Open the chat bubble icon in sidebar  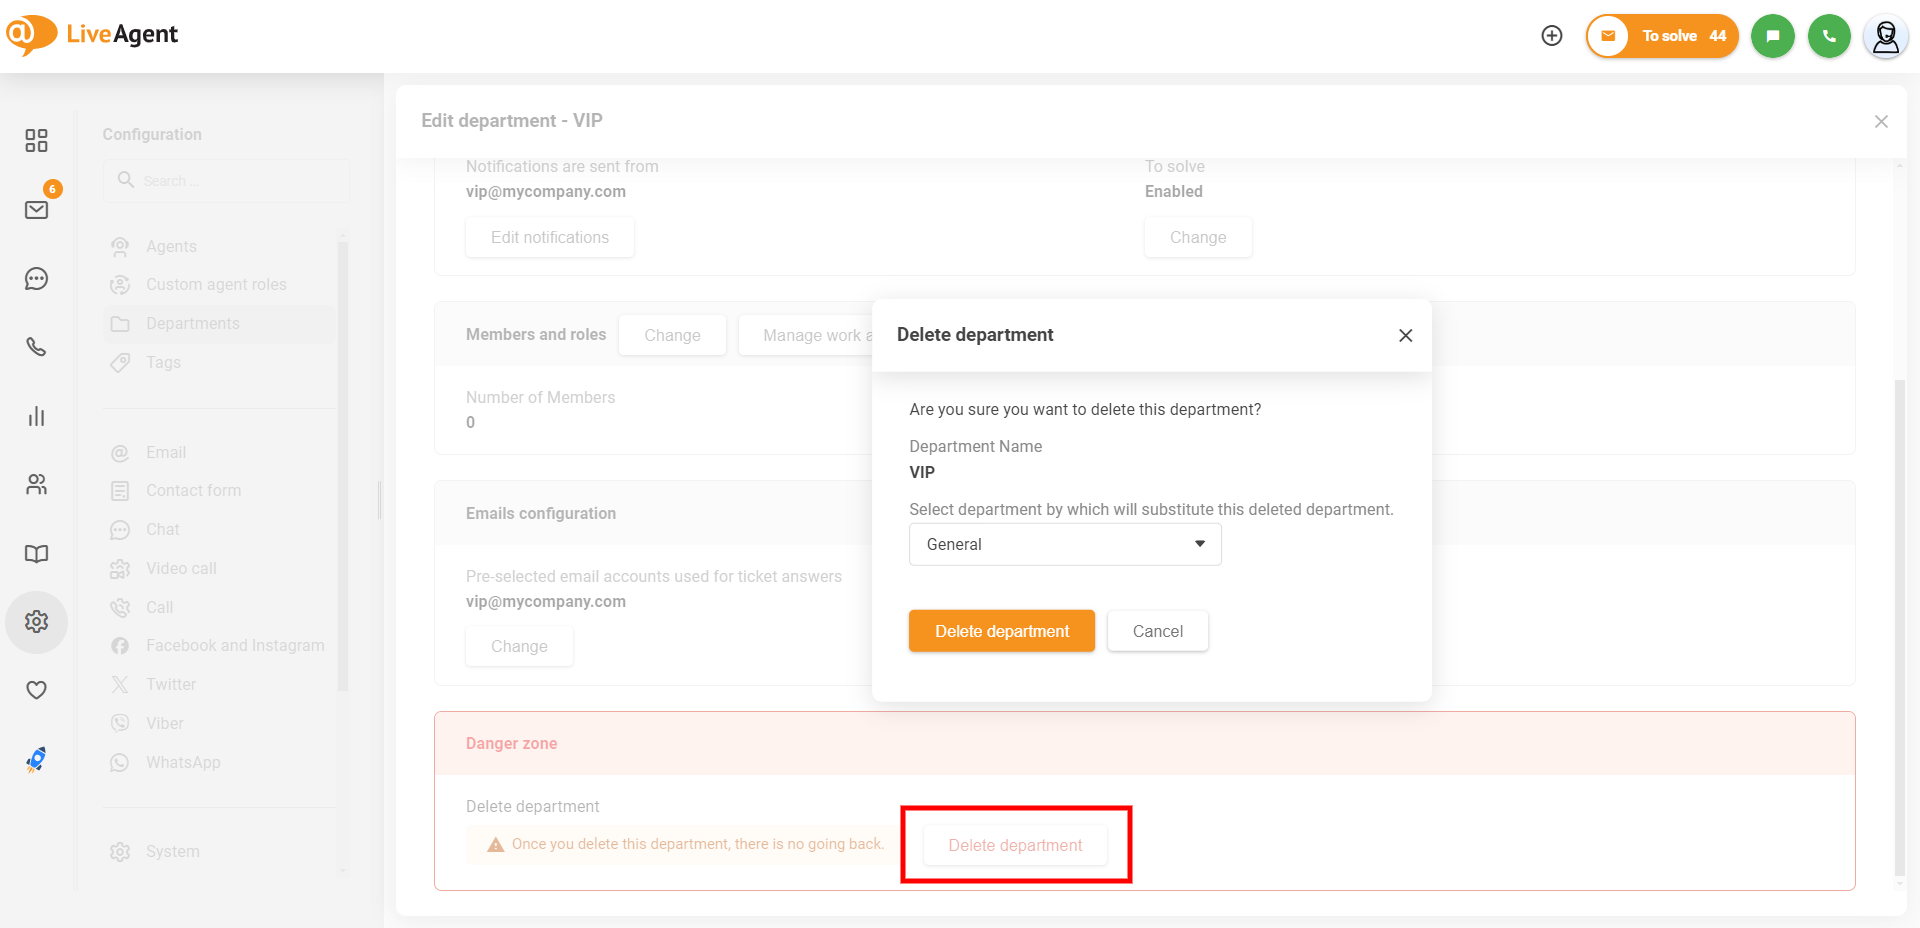[36, 279]
